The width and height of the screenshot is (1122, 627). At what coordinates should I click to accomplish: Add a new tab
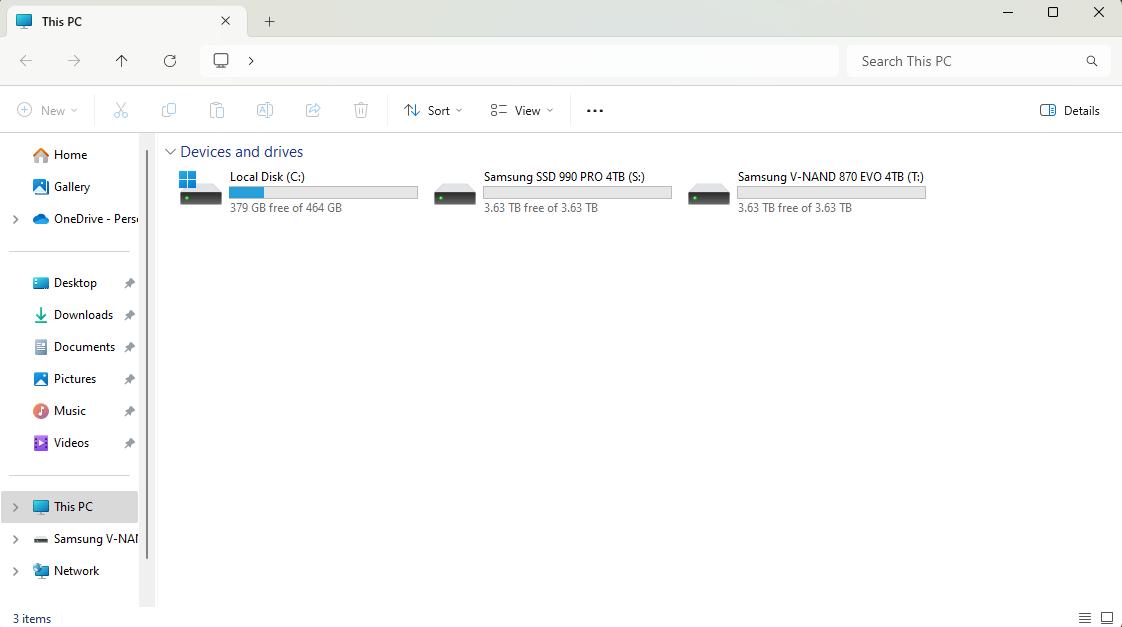coord(269,21)
